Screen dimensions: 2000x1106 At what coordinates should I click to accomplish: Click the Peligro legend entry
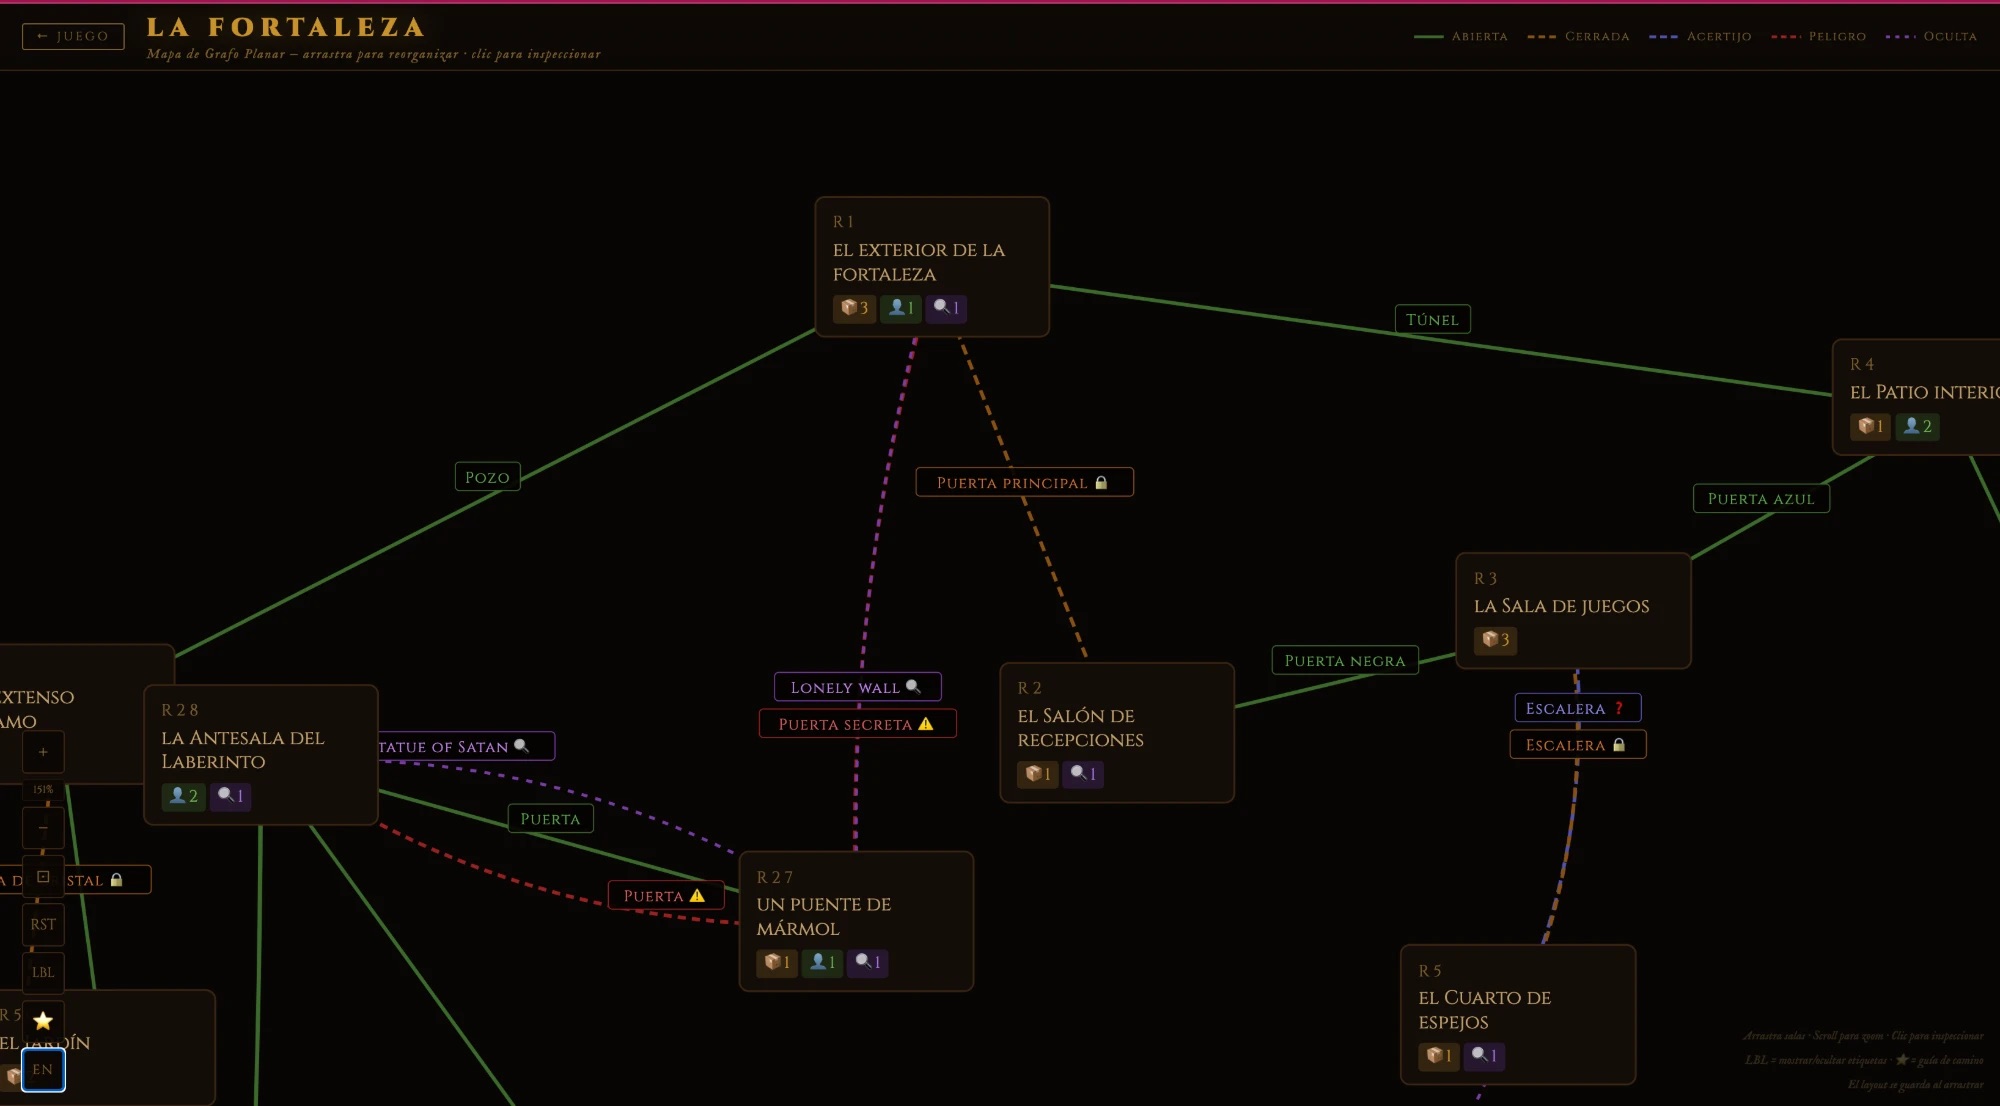pyautogui.click(x=1818, y=36)
